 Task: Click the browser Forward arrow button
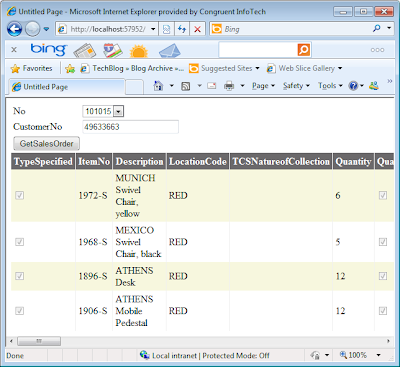[32, 29]
